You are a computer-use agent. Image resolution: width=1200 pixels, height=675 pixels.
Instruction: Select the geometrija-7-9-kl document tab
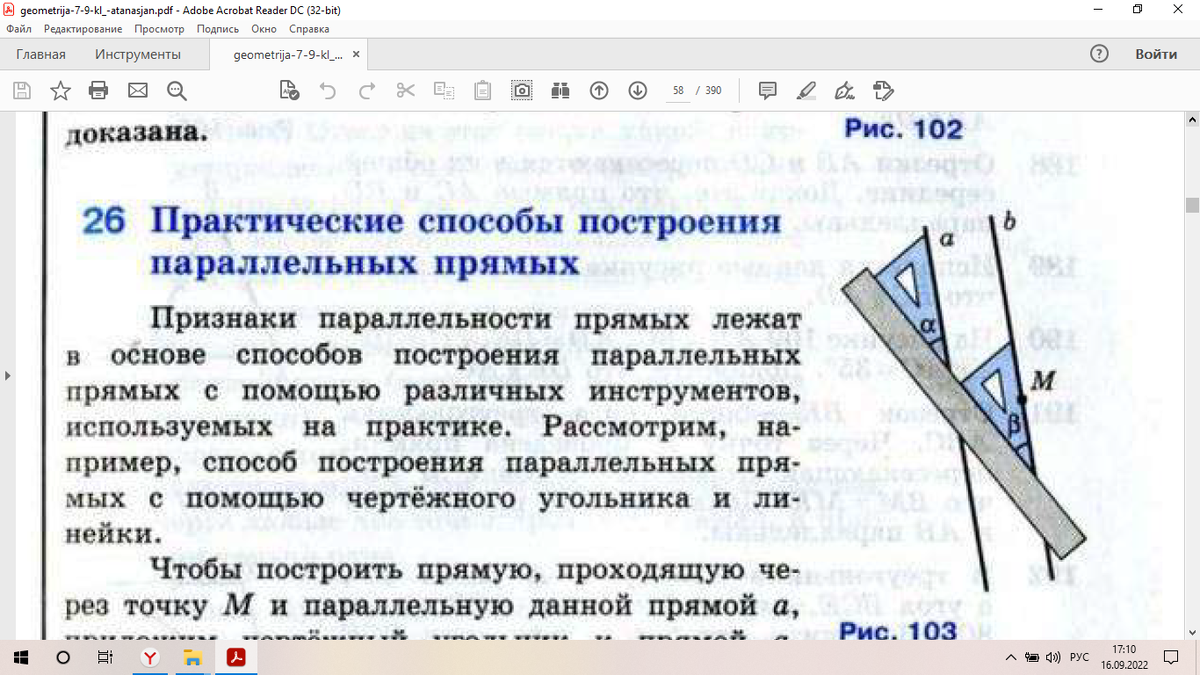point(288,54)
